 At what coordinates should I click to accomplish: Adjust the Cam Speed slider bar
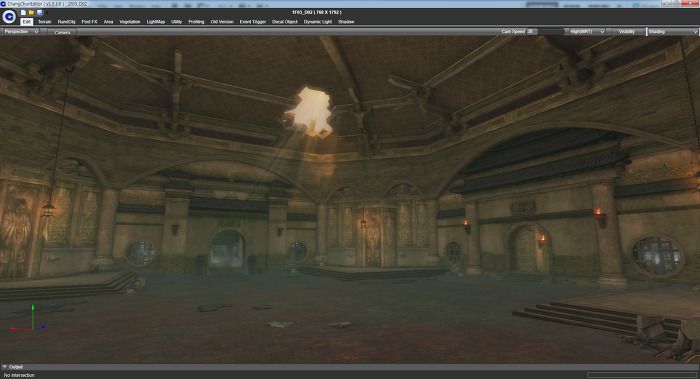550,32
